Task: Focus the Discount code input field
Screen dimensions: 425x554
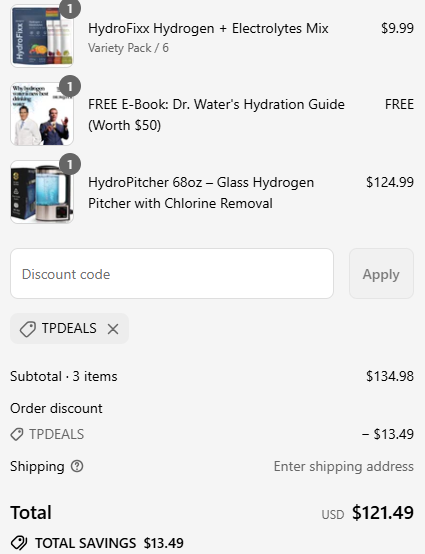Action: 172,274
